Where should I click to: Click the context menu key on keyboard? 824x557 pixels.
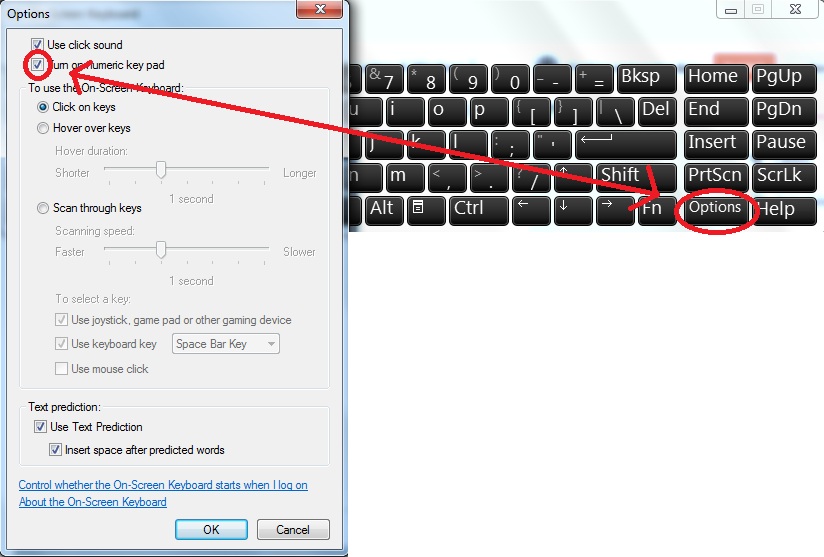click(x=426, y=210)
